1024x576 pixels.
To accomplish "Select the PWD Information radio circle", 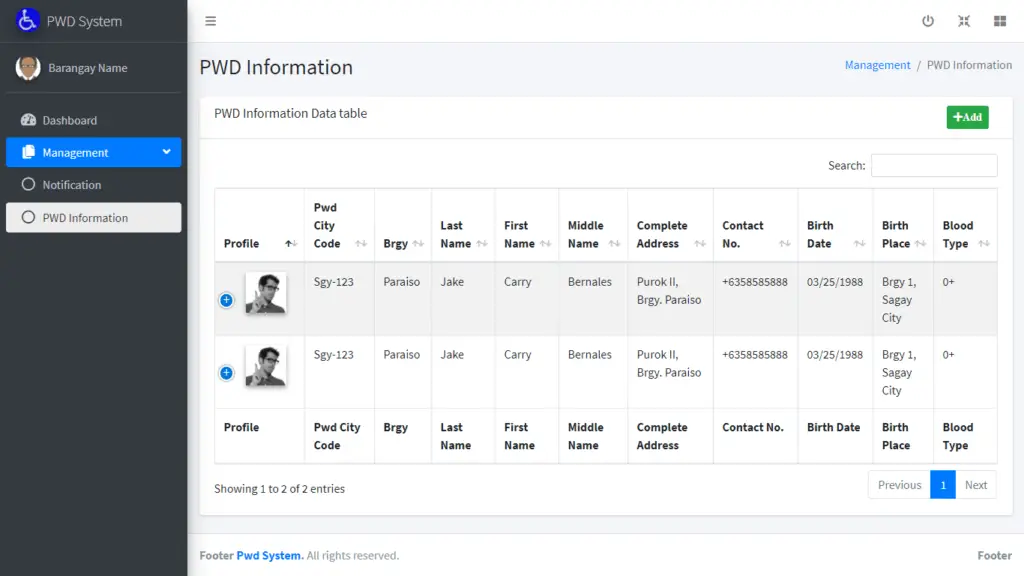I will click(x=28, y=217).
